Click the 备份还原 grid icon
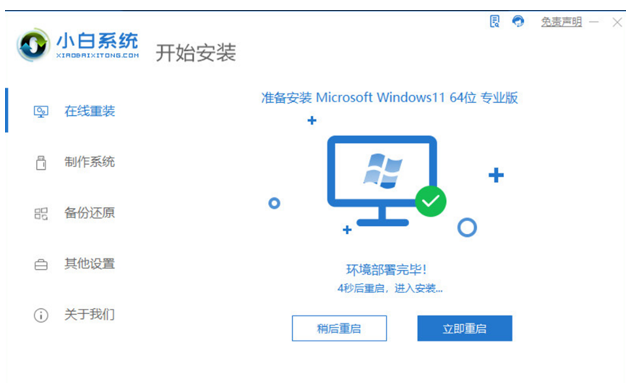The image size is (635, 383). point(41,213)
